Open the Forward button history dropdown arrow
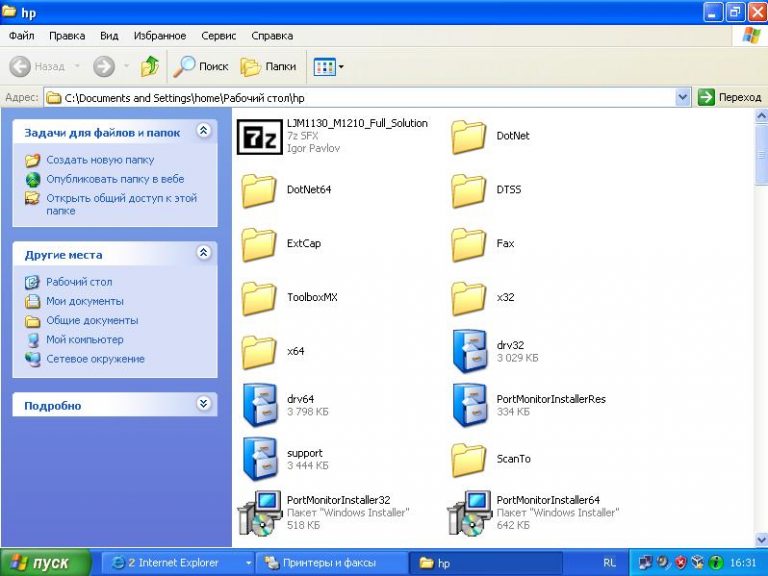This screenshot has height=576, width=768. tap(126, 66)
